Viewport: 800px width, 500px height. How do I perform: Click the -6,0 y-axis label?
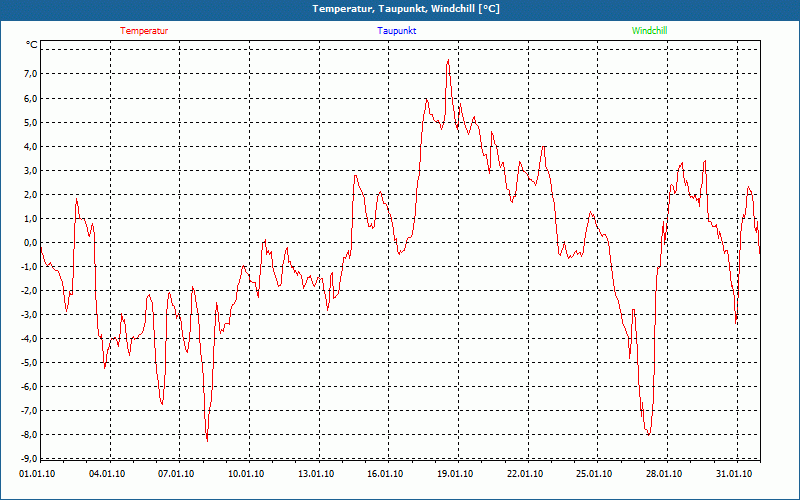(29, 387)
